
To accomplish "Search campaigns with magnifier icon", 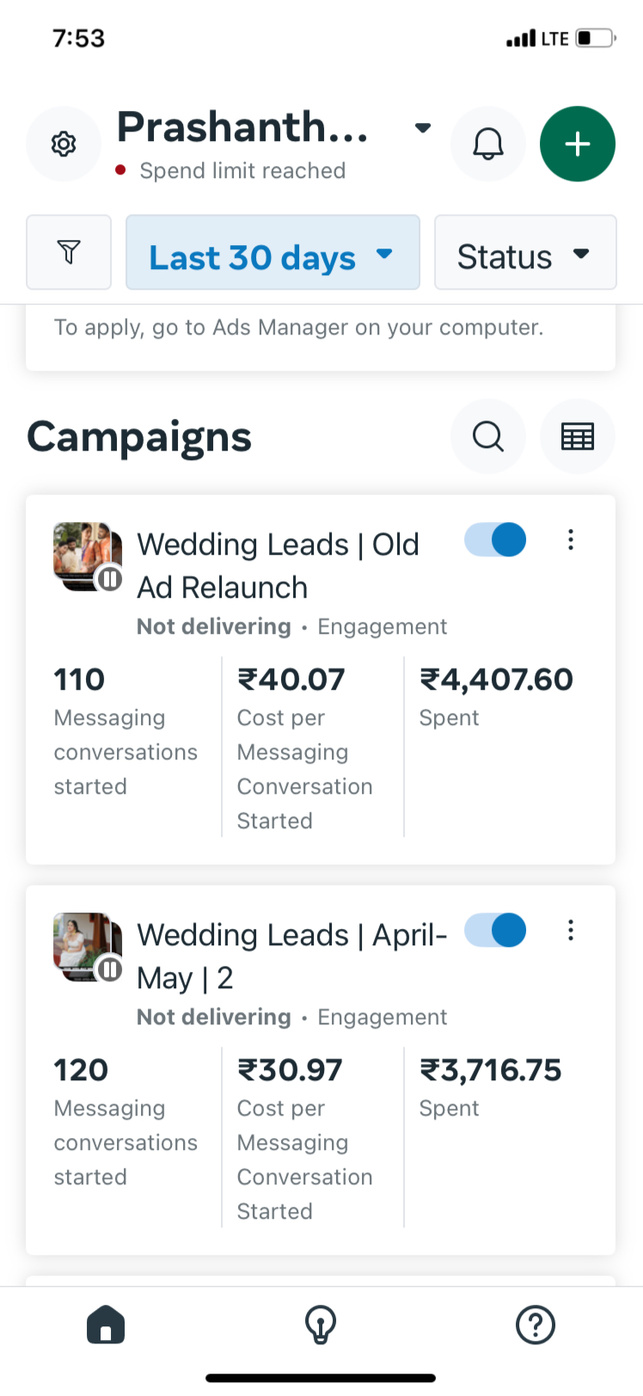I will pyautogui.click(x=488, y=437).
